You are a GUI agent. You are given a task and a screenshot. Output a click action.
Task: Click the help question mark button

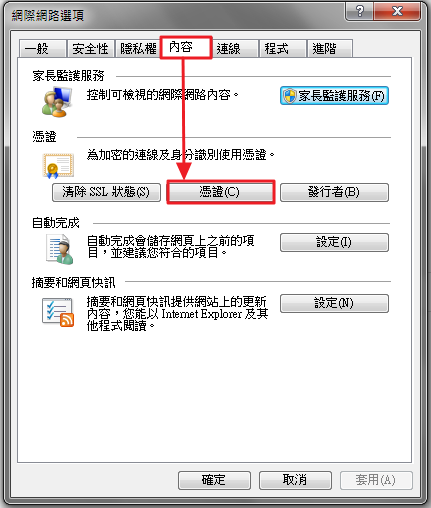pyautogui.click(x=359, y=12)
